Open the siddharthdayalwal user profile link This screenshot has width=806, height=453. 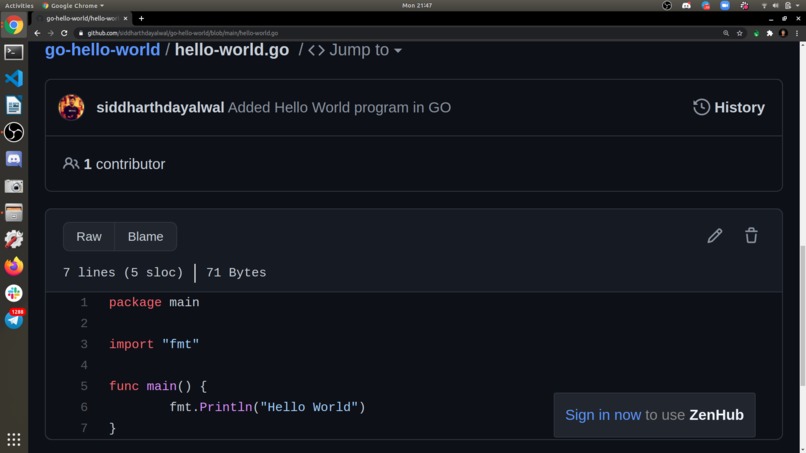(x=160, y=107)
